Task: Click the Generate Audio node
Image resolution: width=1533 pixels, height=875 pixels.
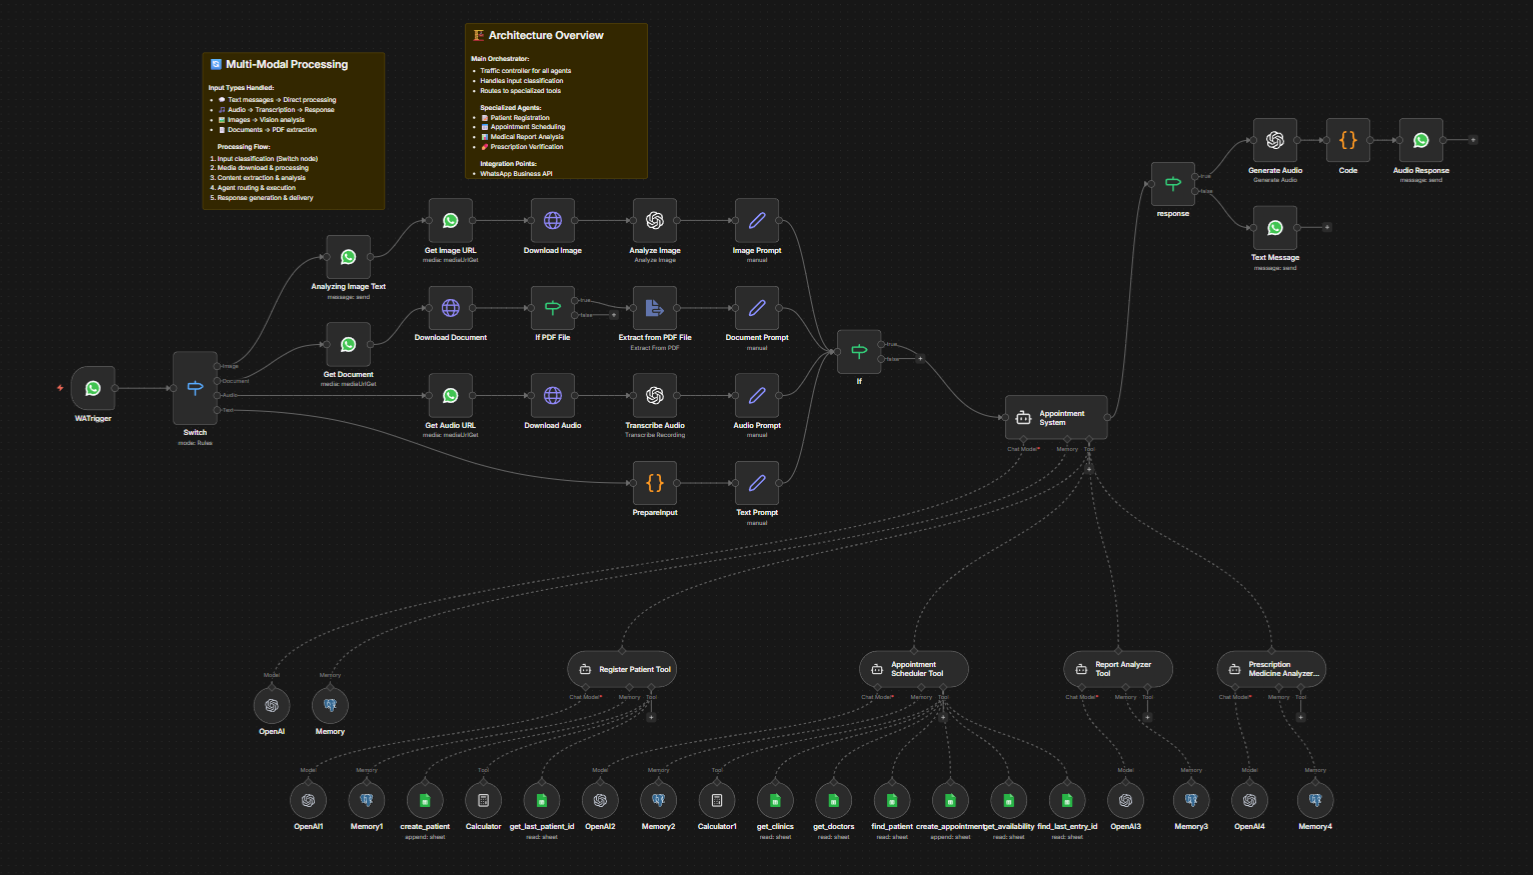Action: click(x=1275, y=141)
